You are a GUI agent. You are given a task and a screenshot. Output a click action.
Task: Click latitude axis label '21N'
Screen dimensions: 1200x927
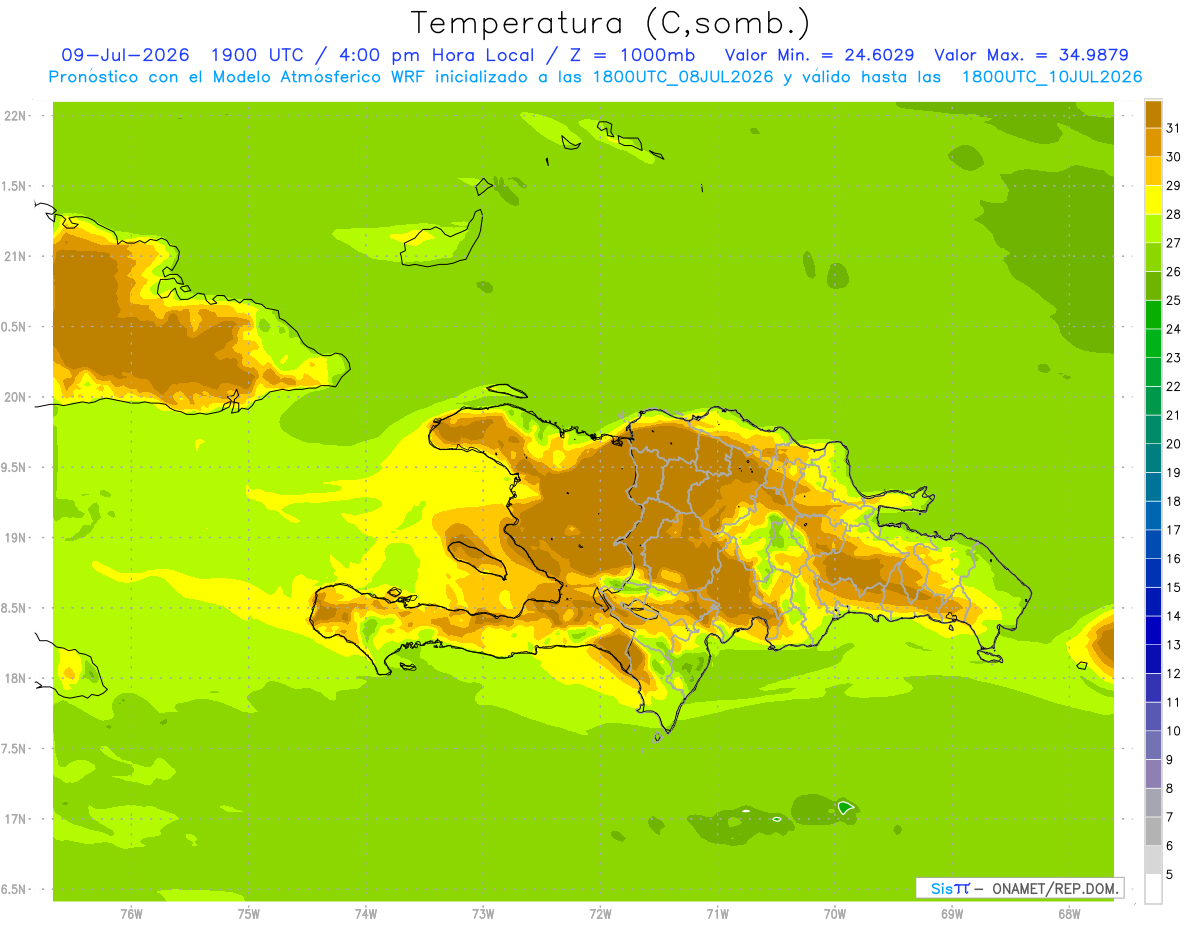pos(14,257)
